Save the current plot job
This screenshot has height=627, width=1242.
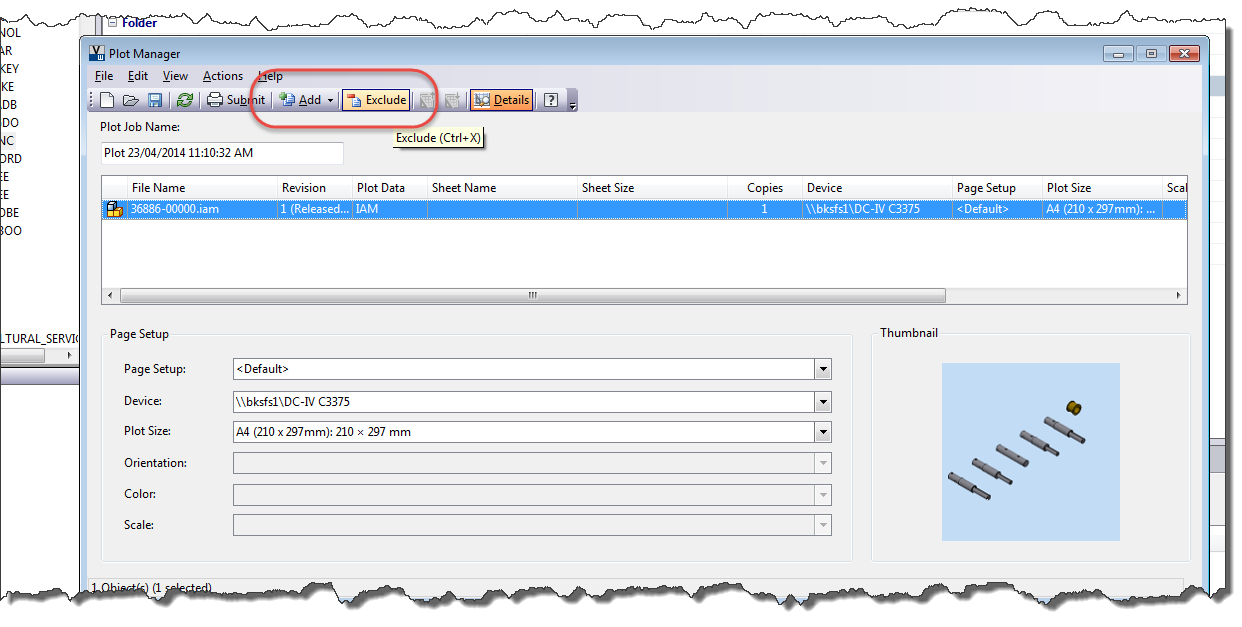click(x=156, y=99)
